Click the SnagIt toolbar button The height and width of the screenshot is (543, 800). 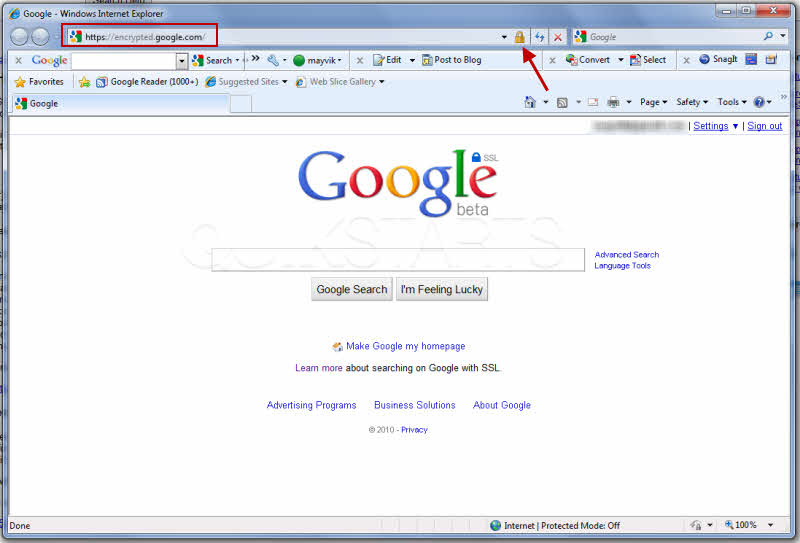point(718,59)
